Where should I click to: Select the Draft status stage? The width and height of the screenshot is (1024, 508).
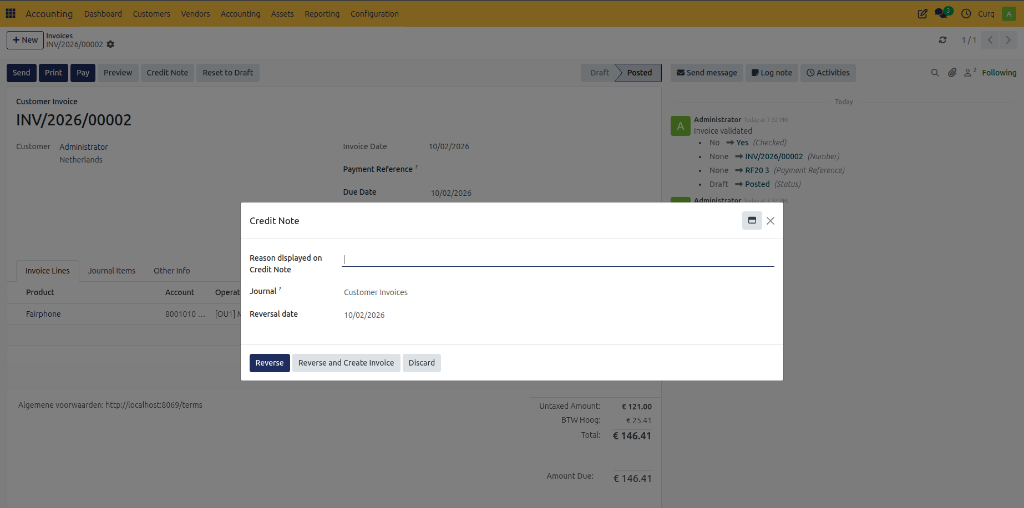tap(599, 72)
